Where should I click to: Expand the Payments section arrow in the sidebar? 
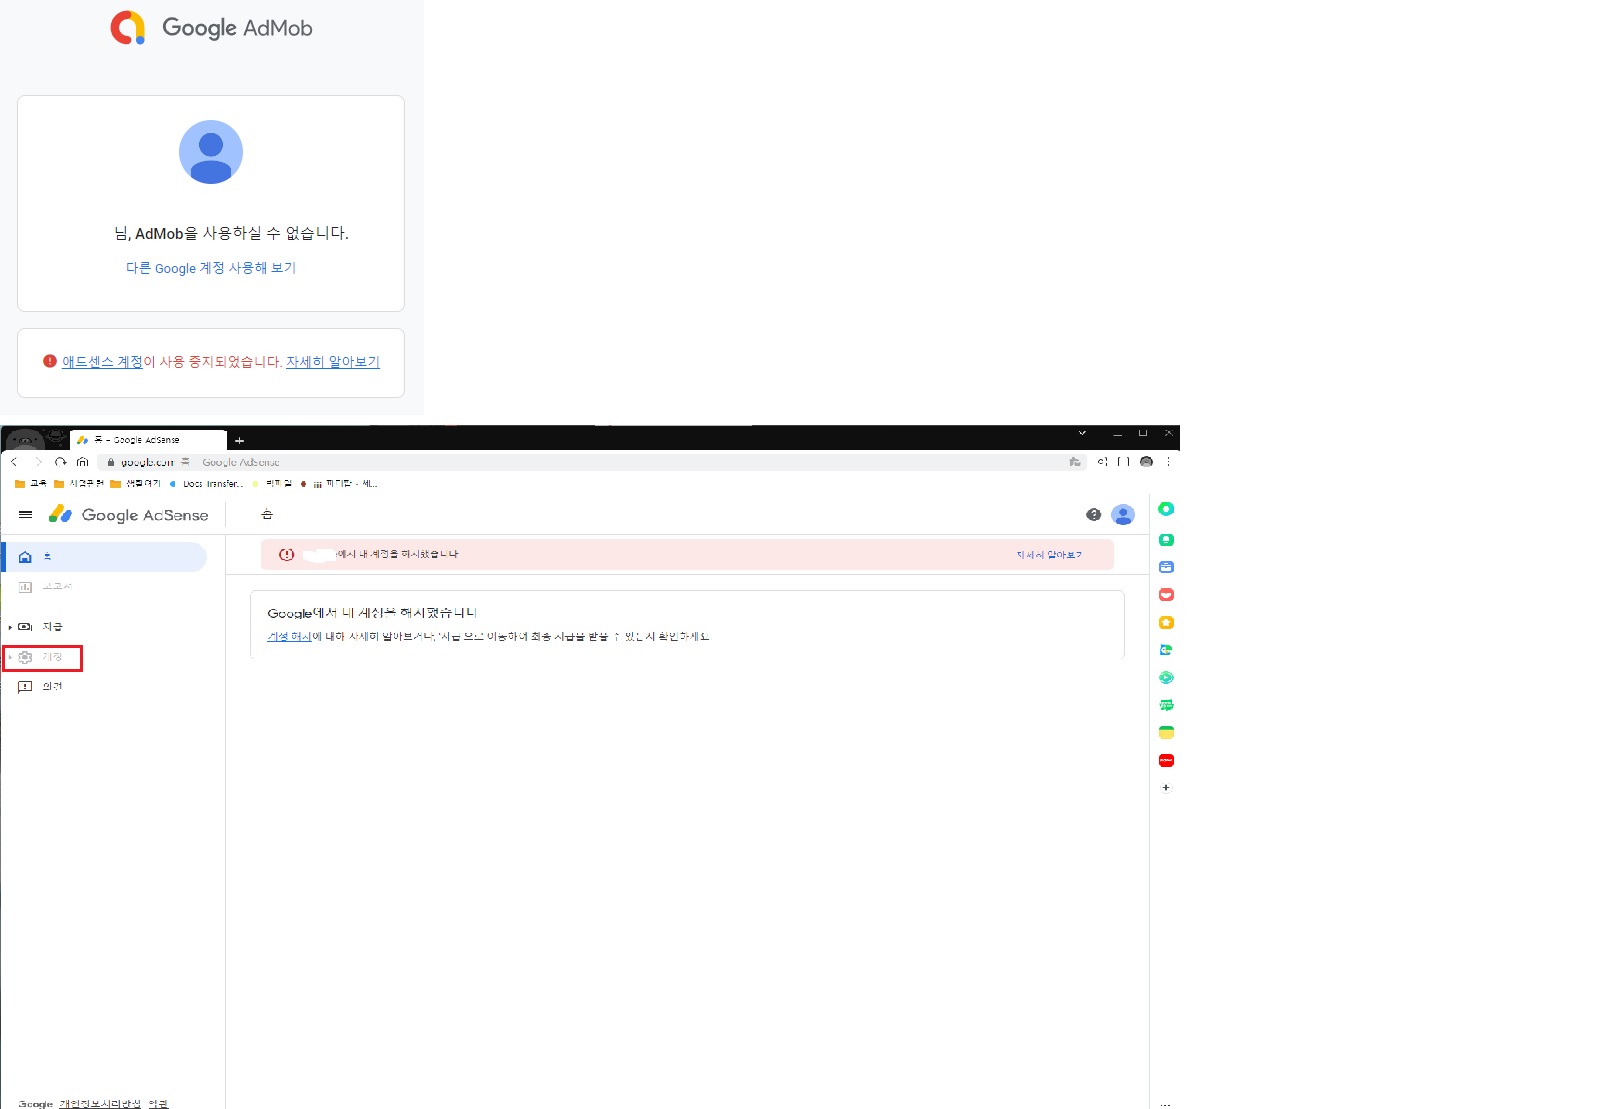coord(10,627)
